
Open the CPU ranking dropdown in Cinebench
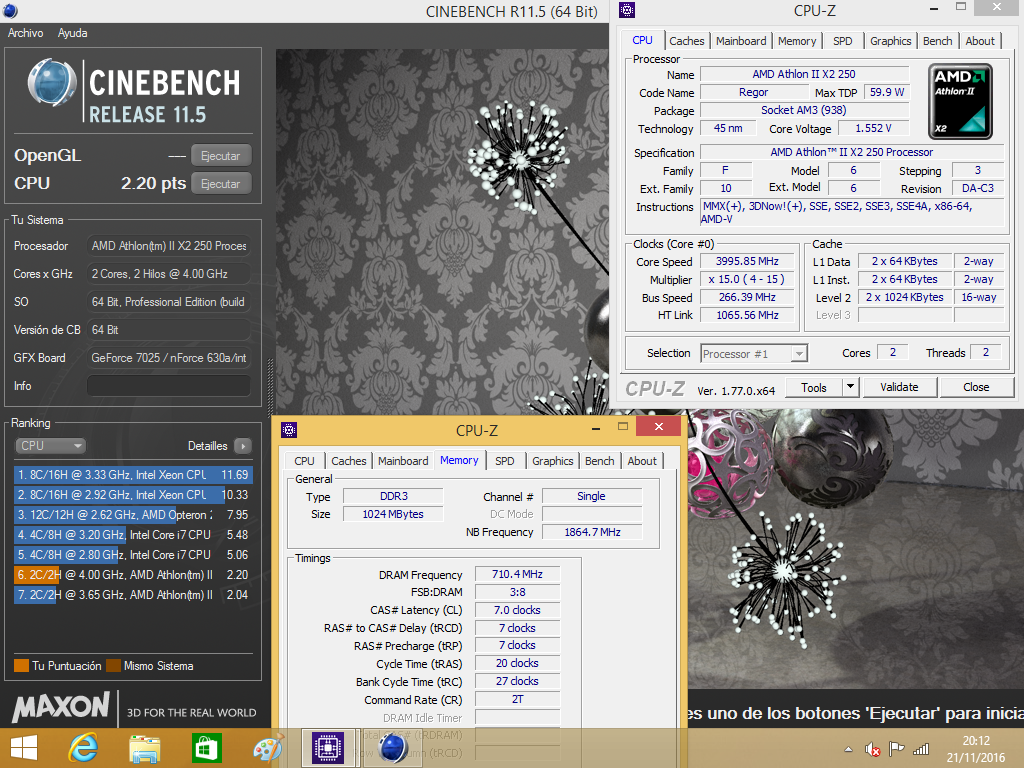(50, 445)
